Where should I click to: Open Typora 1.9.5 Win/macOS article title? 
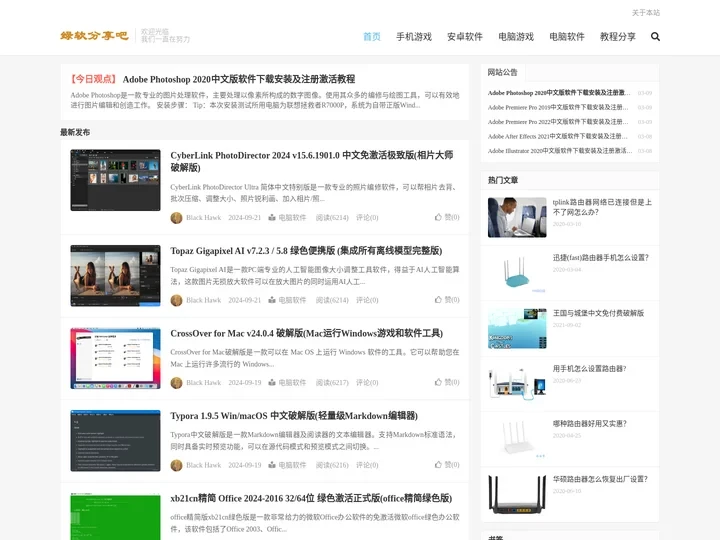pyautogui.click(x=294, y=416)
